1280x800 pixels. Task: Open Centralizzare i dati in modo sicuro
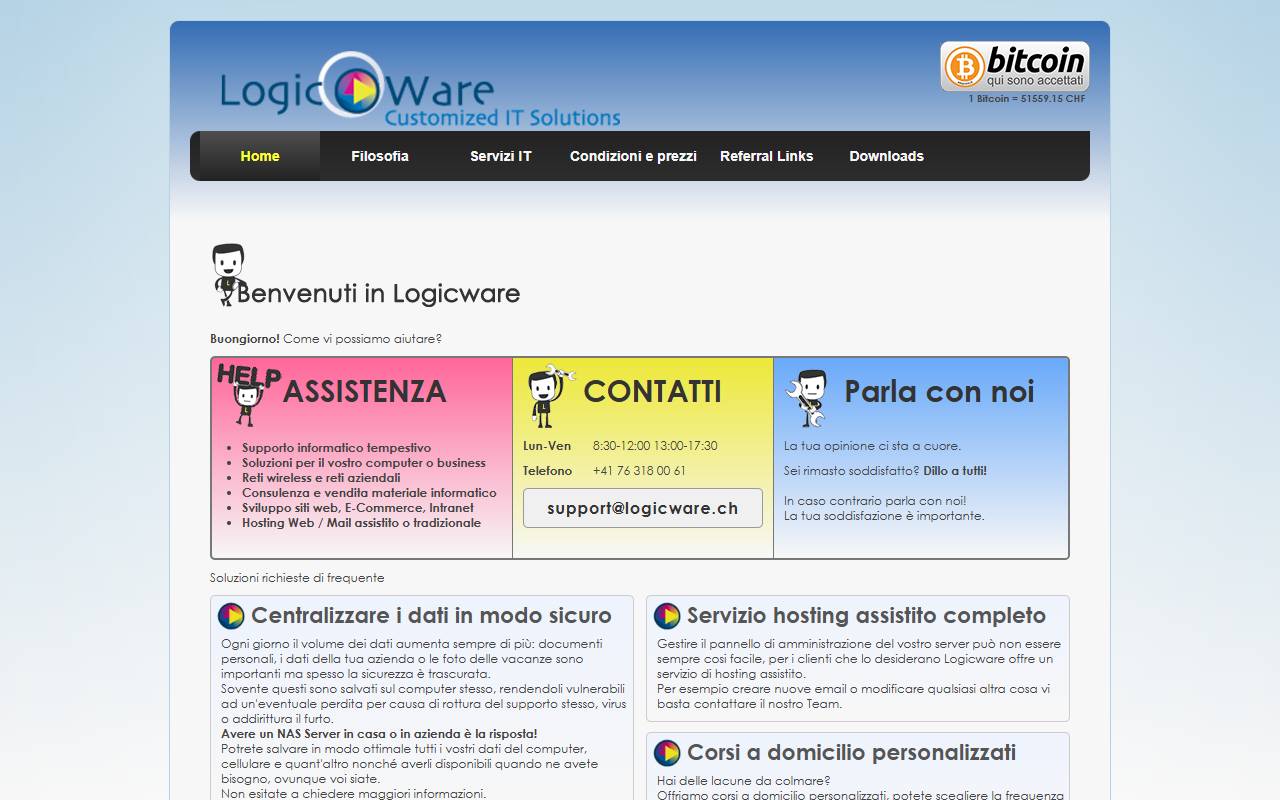[431, 615]
